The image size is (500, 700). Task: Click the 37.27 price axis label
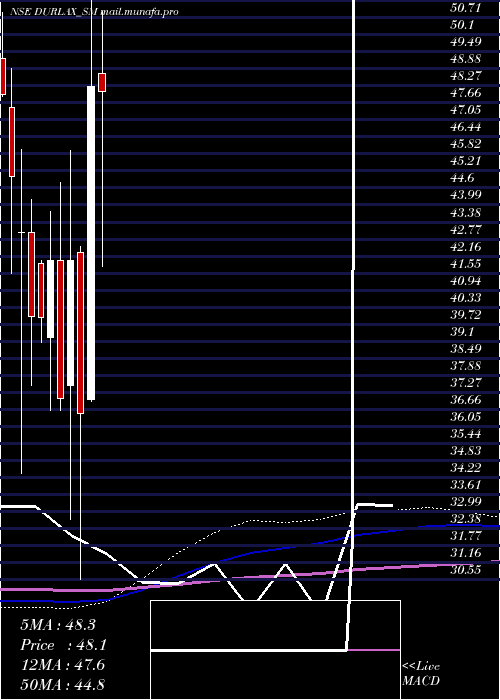[465, 383]
